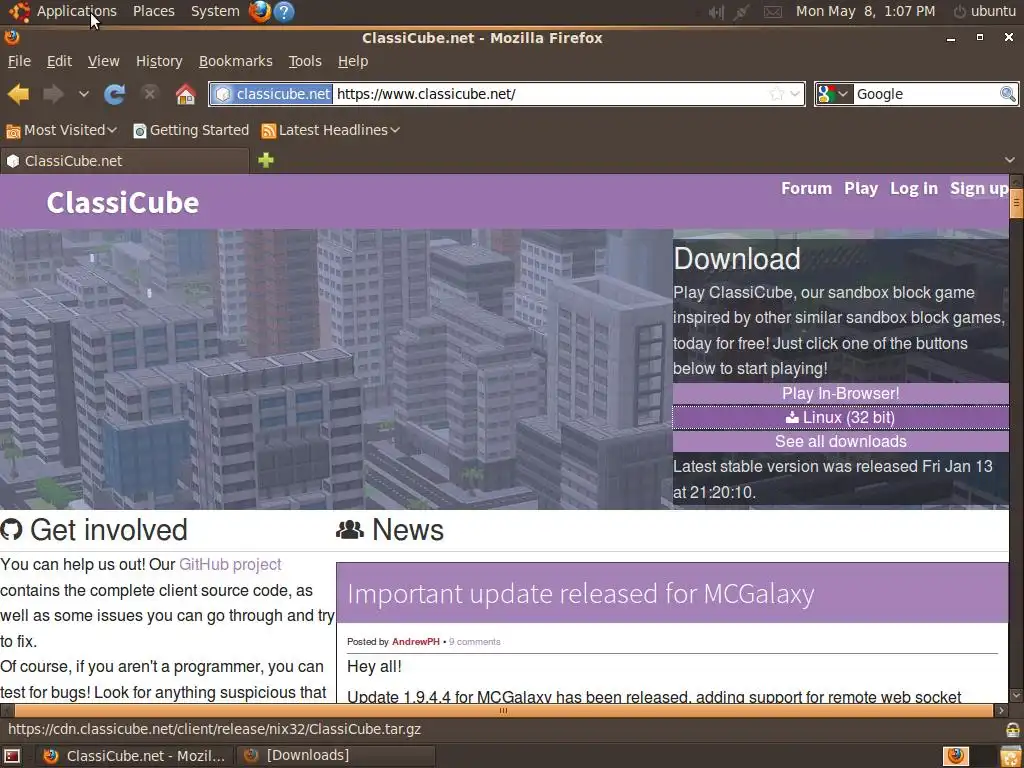1024x768 pixels.
Task: Launch Firefox from the top panel icon
Action: (x=260, y=11)
